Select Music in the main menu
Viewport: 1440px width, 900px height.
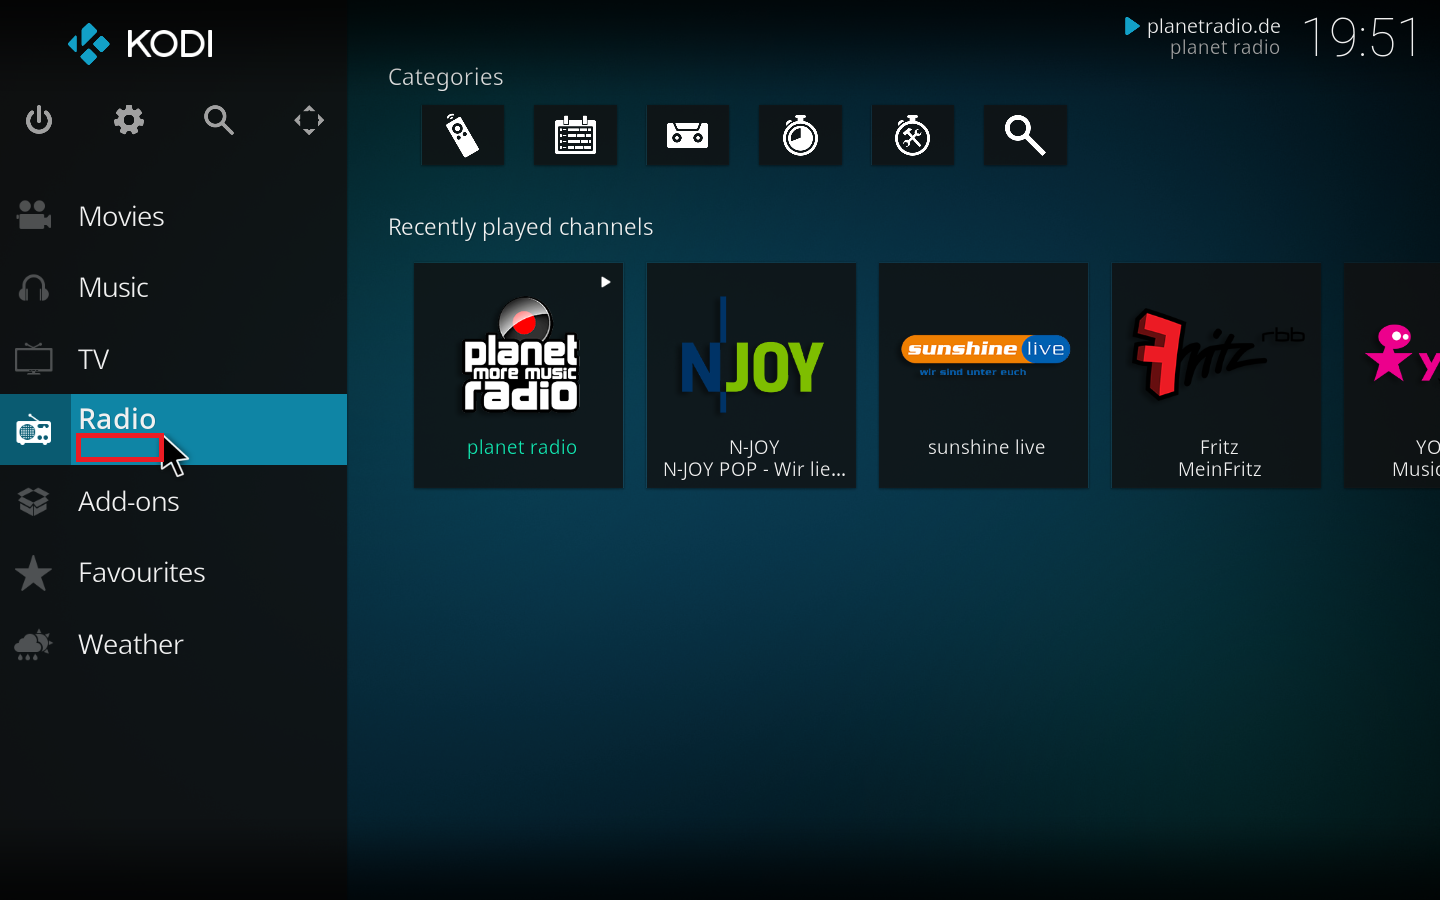tap(173, 288)
